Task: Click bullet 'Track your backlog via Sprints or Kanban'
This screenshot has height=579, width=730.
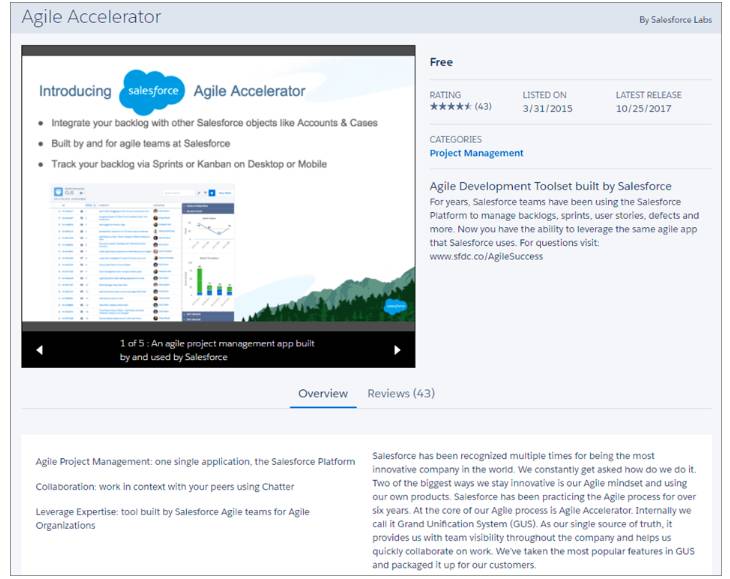Action: (x=189, y=164)
